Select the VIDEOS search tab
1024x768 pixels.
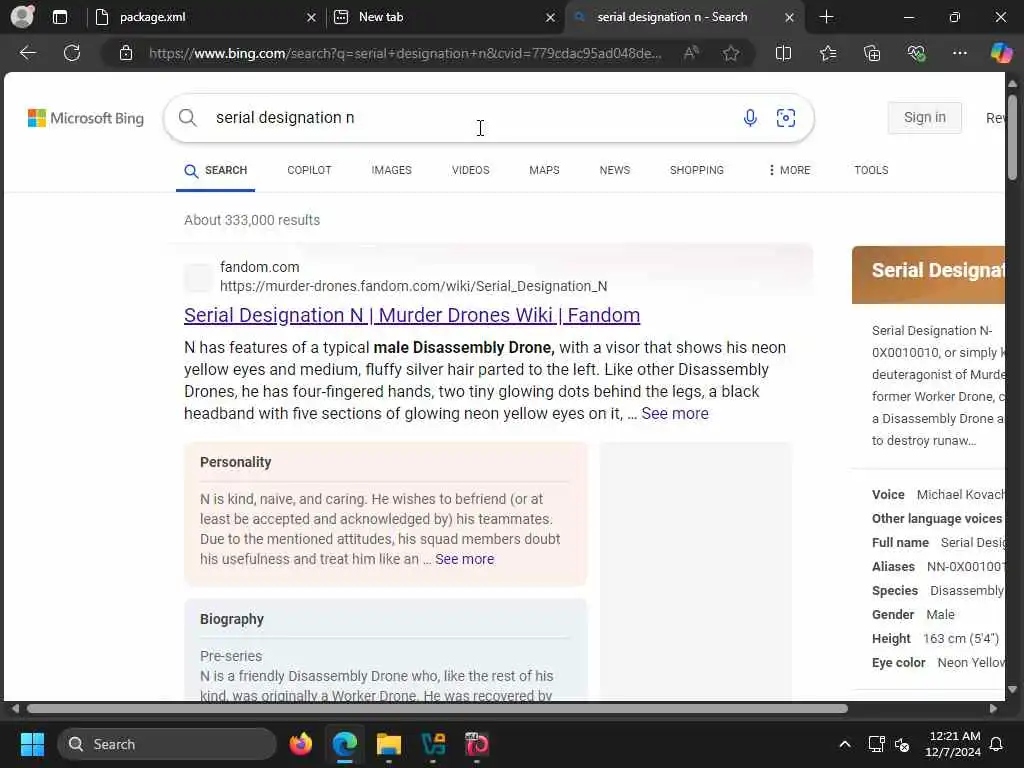coord(470,170)
